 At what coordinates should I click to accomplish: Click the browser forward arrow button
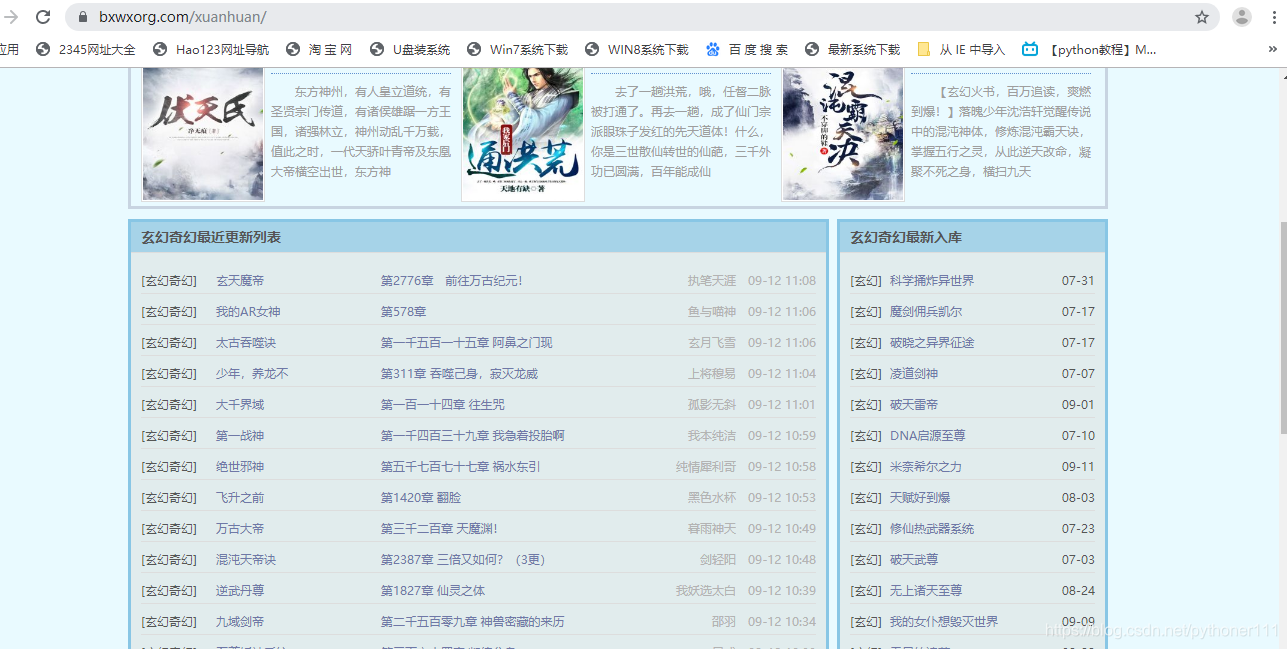(12, 17)
